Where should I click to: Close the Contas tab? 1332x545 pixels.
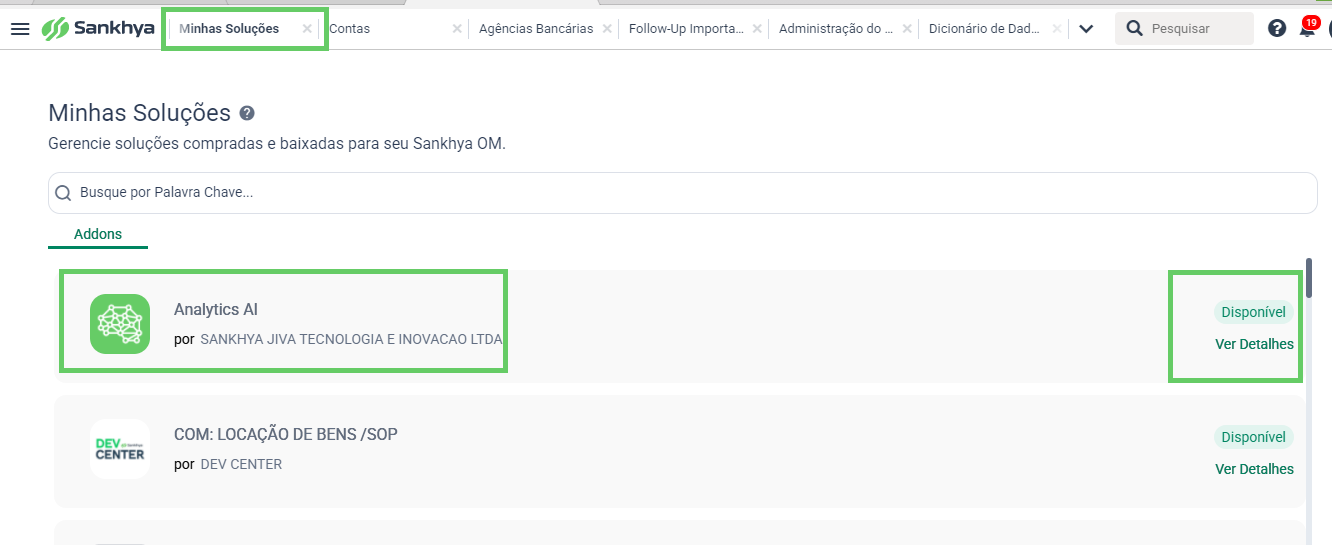point(457,29)
